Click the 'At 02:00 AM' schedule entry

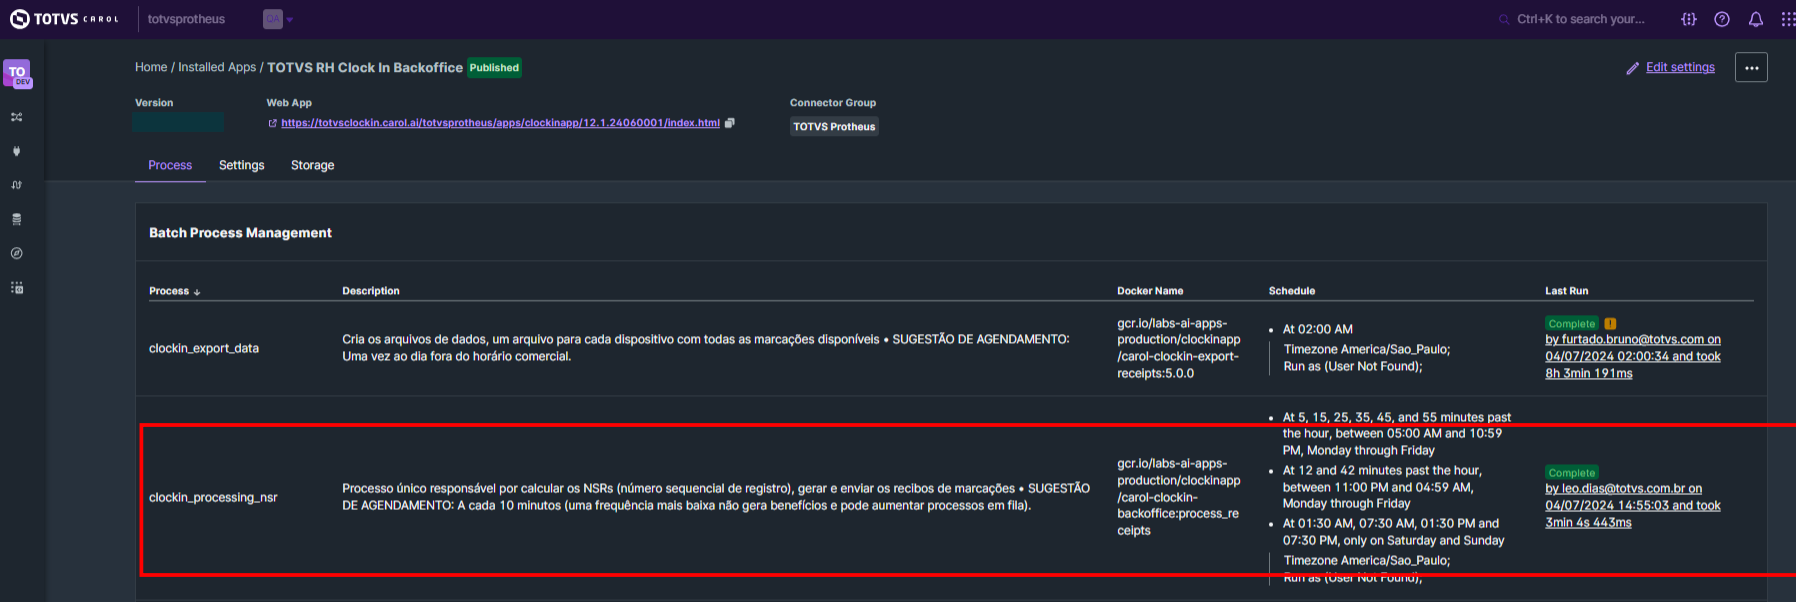pyautogui.click(x=1318, y=329)
